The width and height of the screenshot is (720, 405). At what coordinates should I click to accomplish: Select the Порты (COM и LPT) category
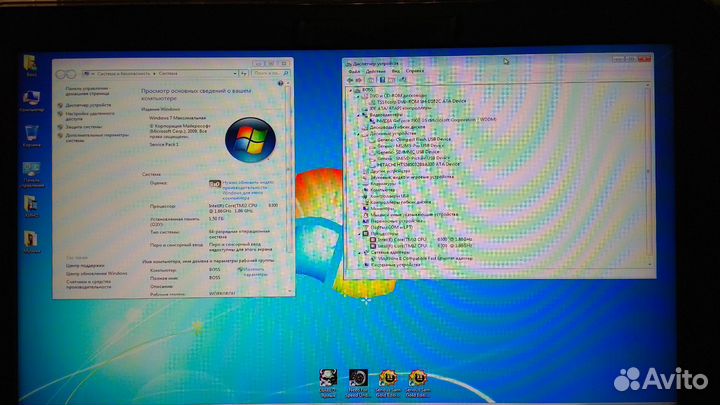391,227
